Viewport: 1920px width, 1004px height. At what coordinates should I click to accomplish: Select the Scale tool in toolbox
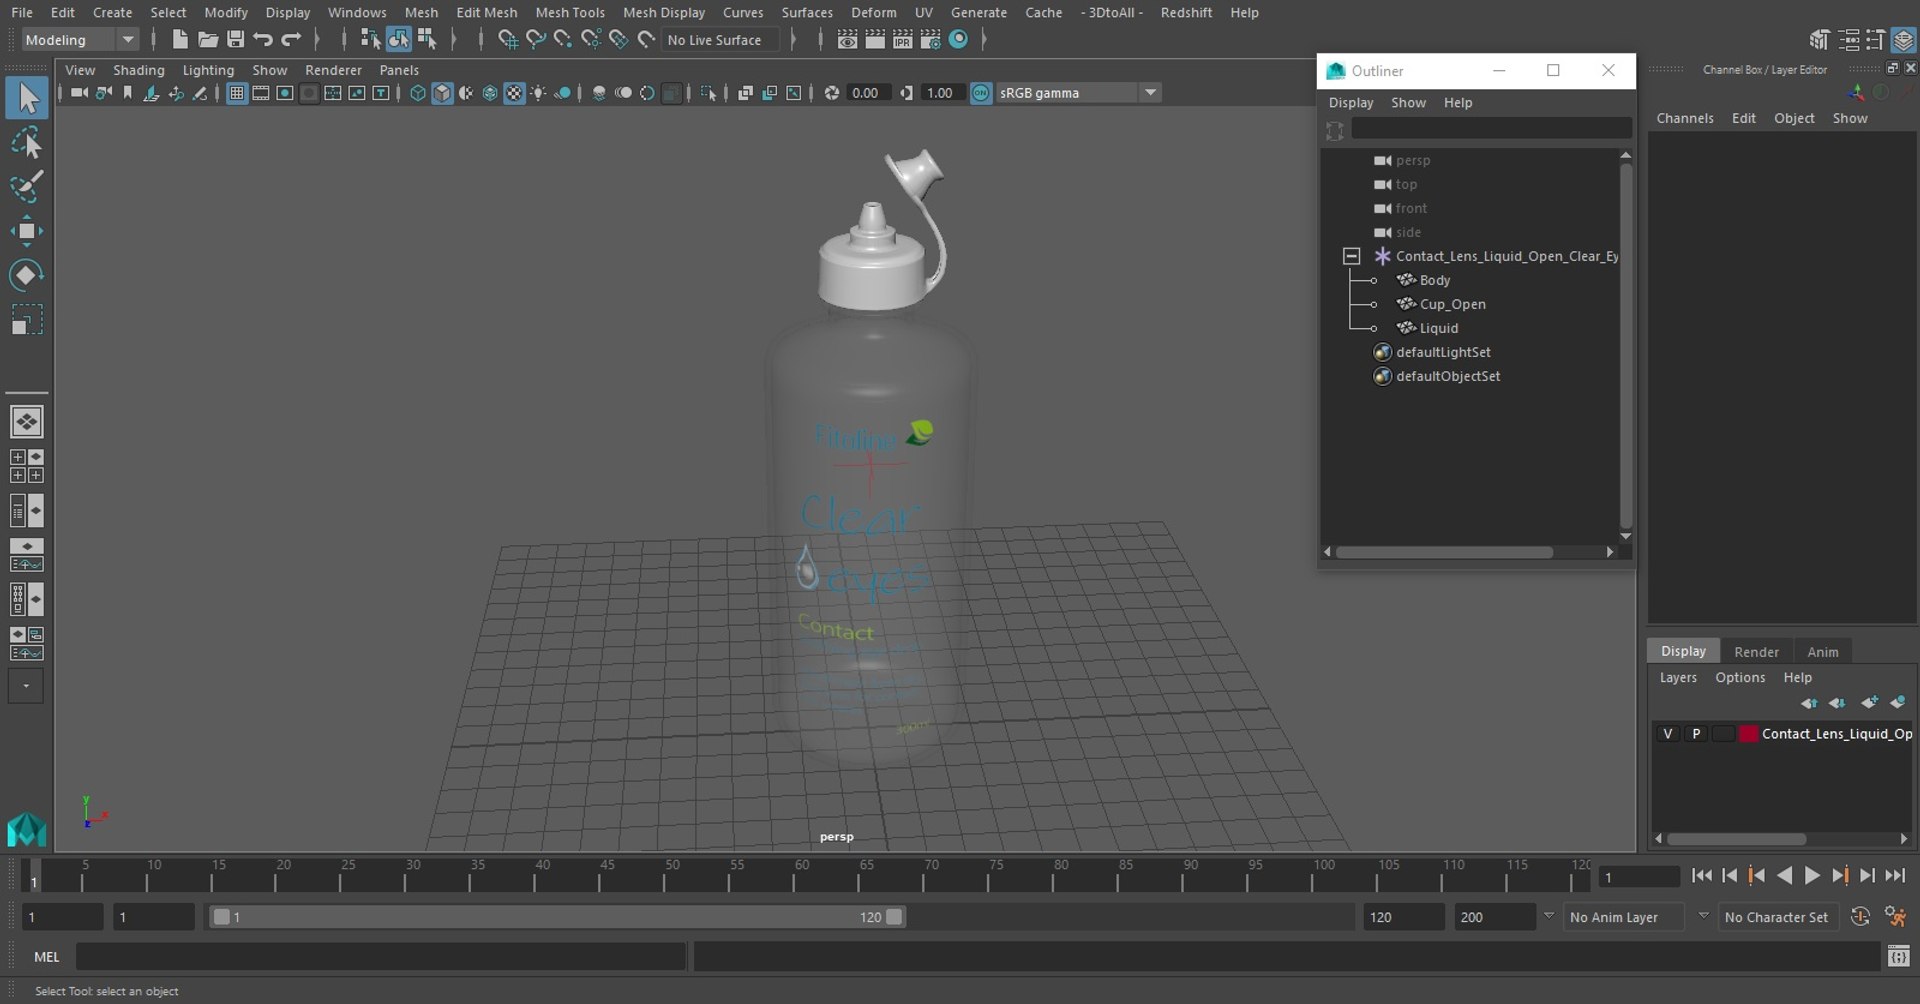coord(27,320)
